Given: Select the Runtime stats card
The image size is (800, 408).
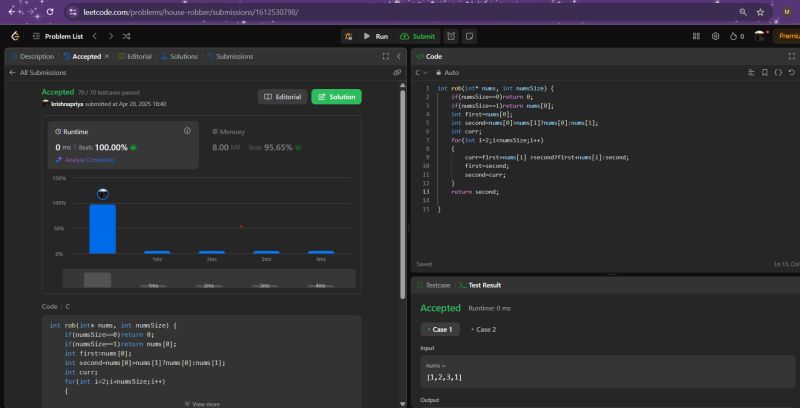Looking at the screenshot, I should (x=123, y=145).
